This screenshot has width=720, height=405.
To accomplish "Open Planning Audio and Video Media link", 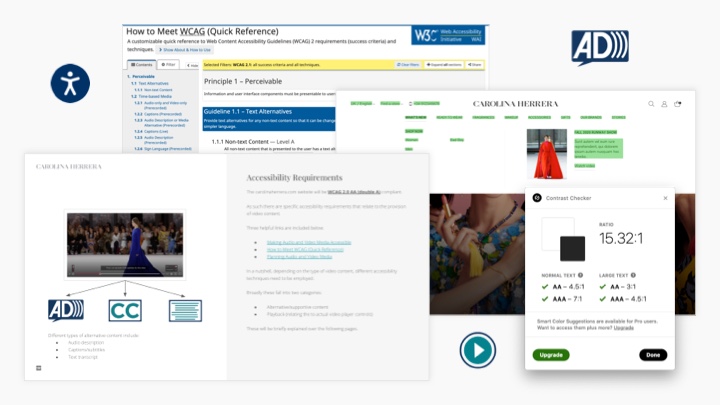I will [299, 257].
